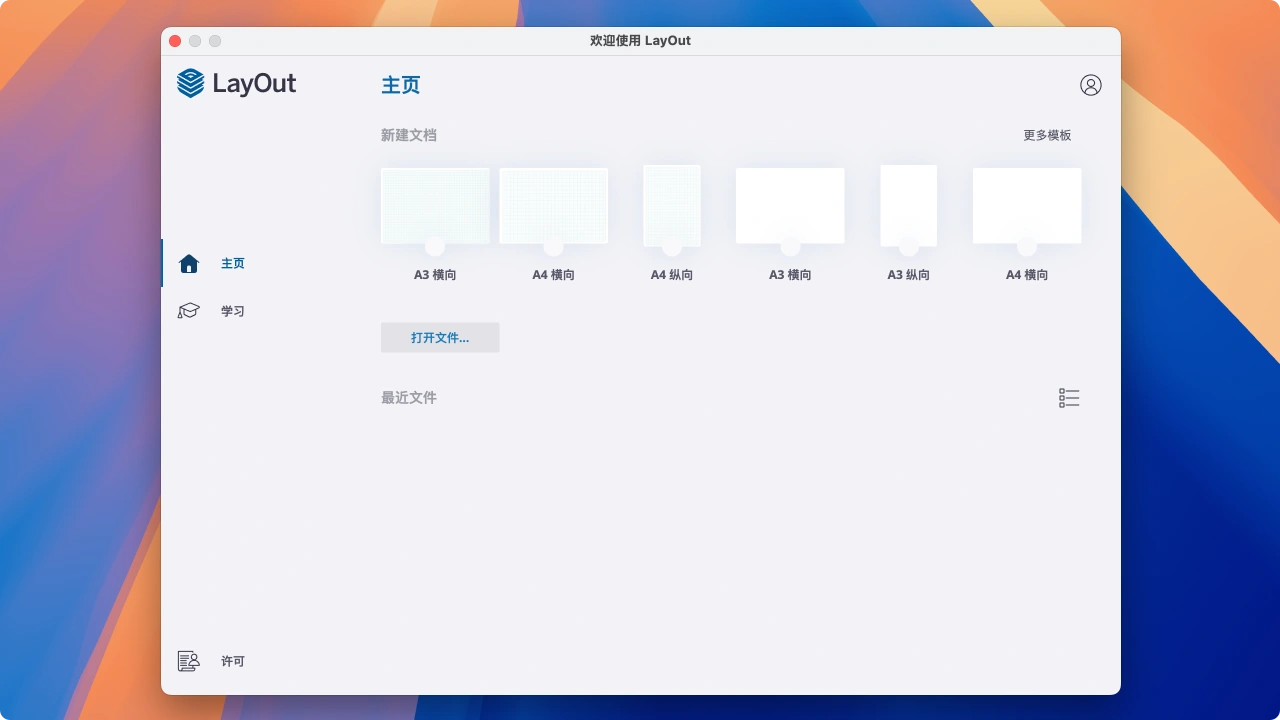
Task: Open the user account profile icon
Action: 1091,85
